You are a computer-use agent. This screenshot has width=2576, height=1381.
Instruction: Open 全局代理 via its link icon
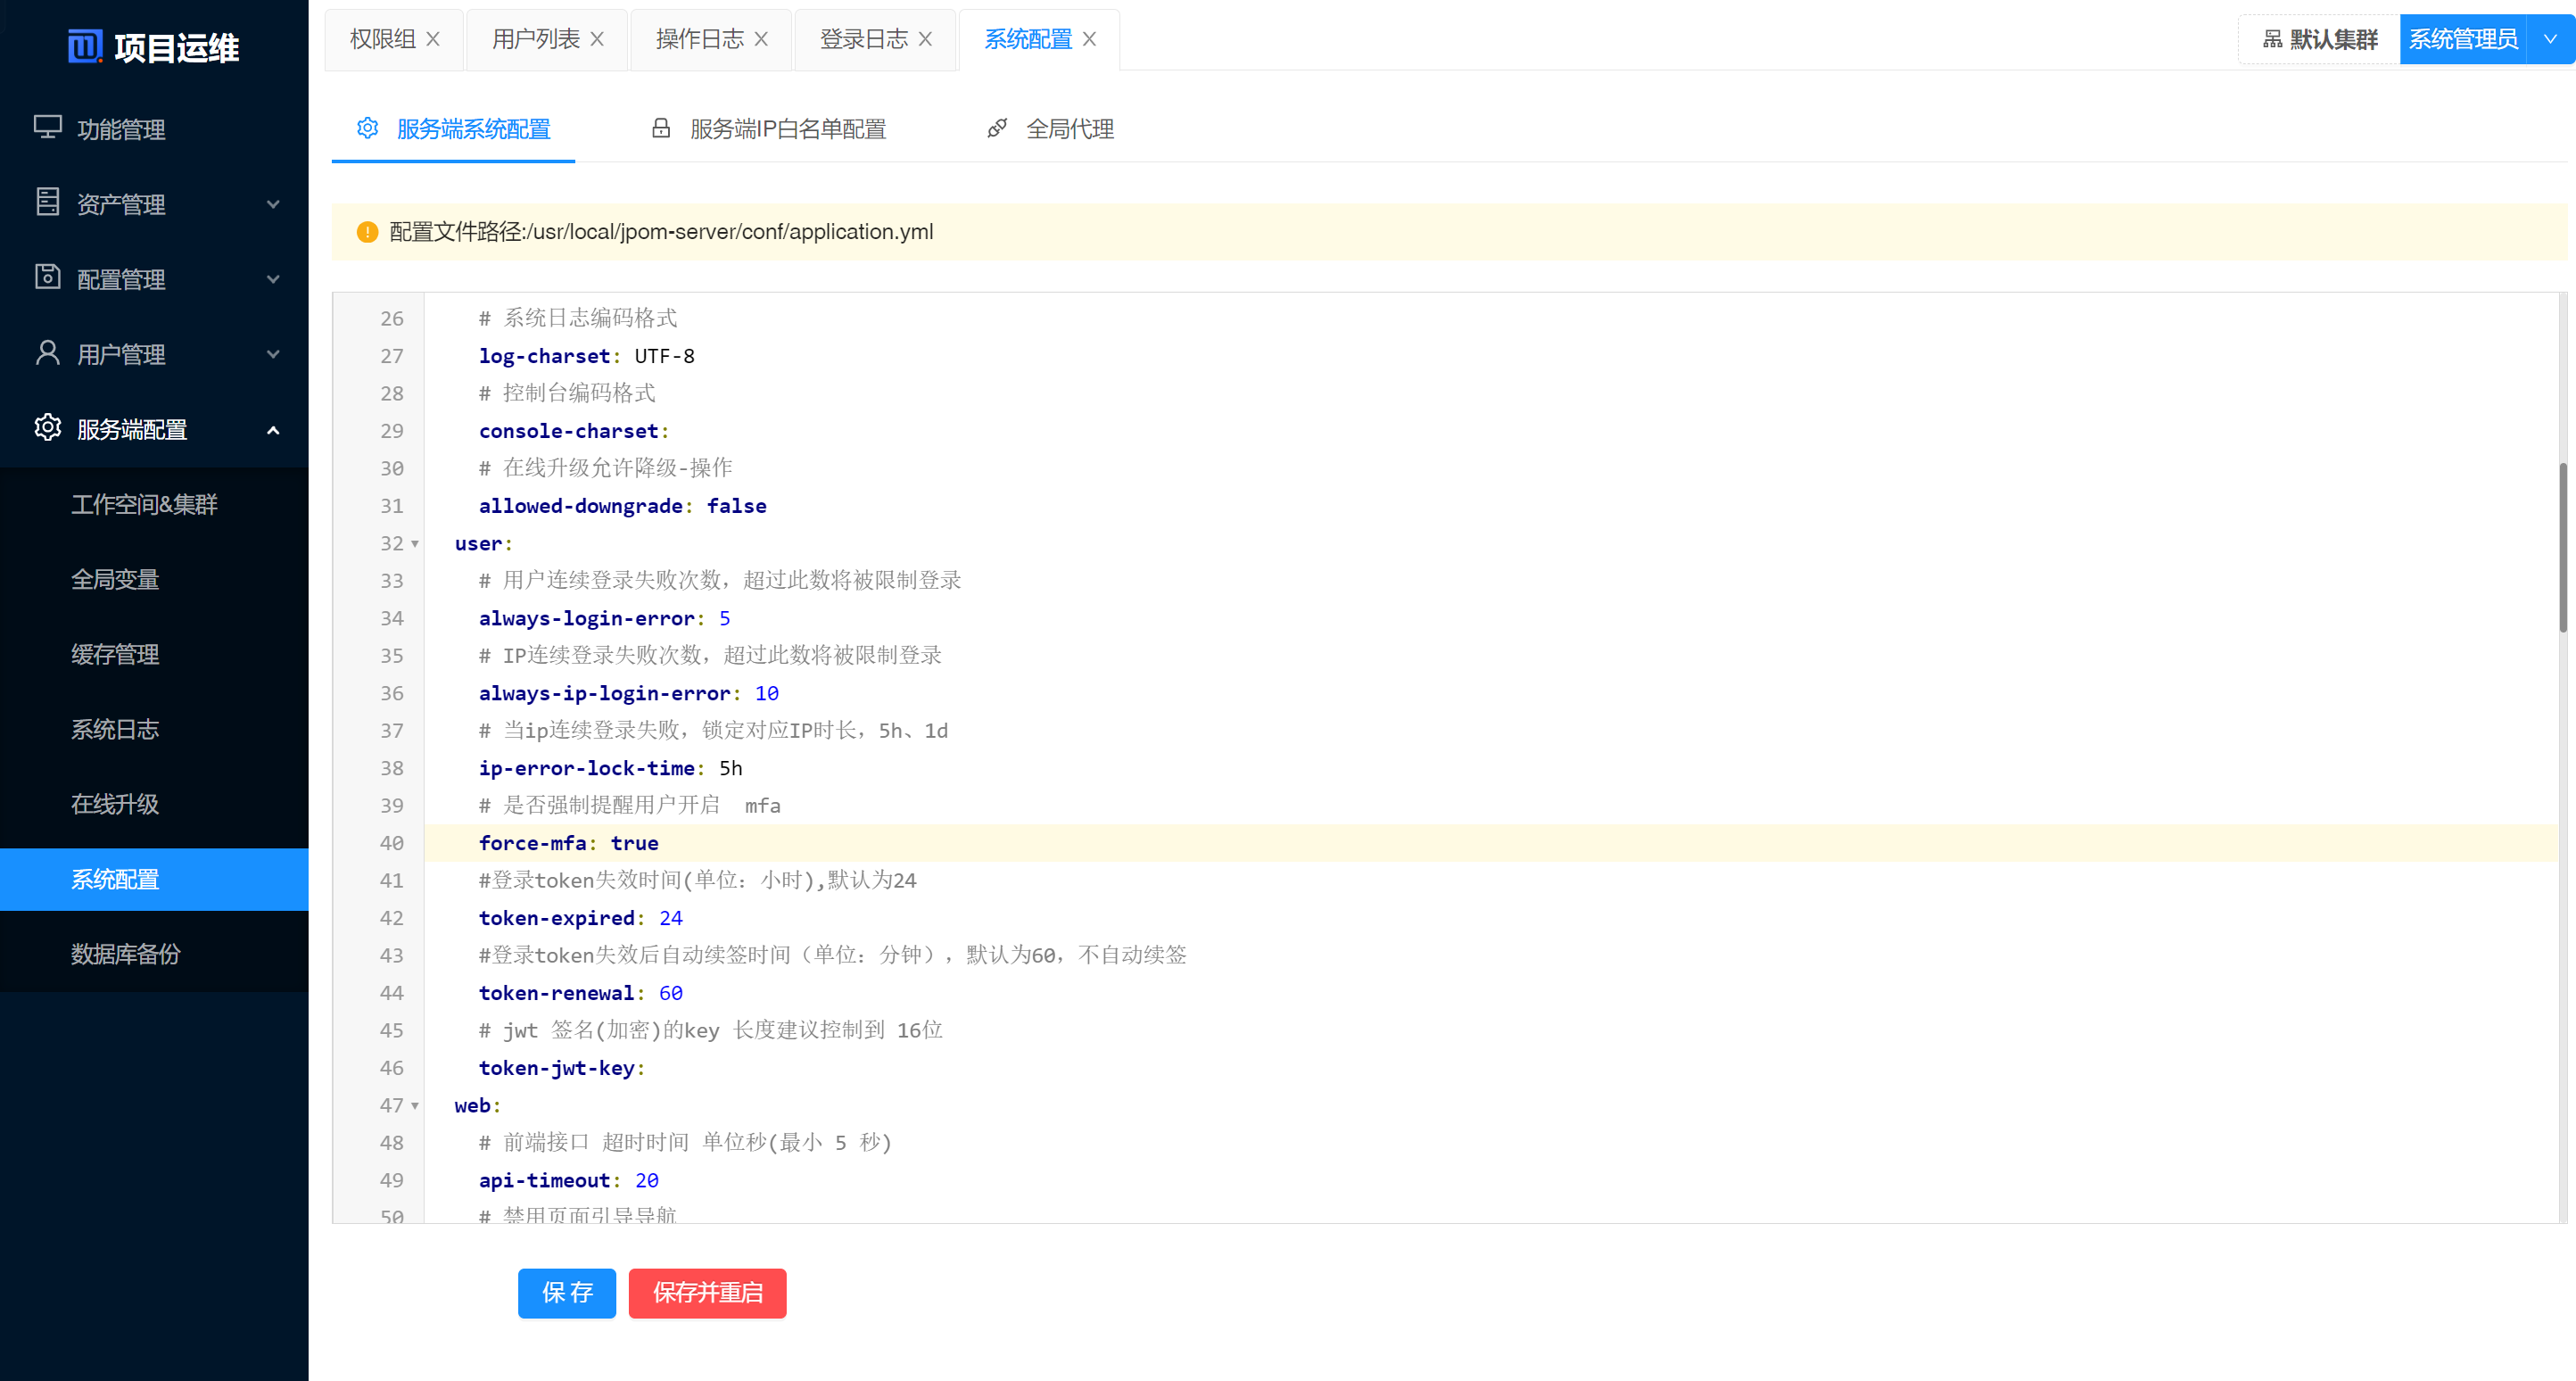click(x=997, y=128)
